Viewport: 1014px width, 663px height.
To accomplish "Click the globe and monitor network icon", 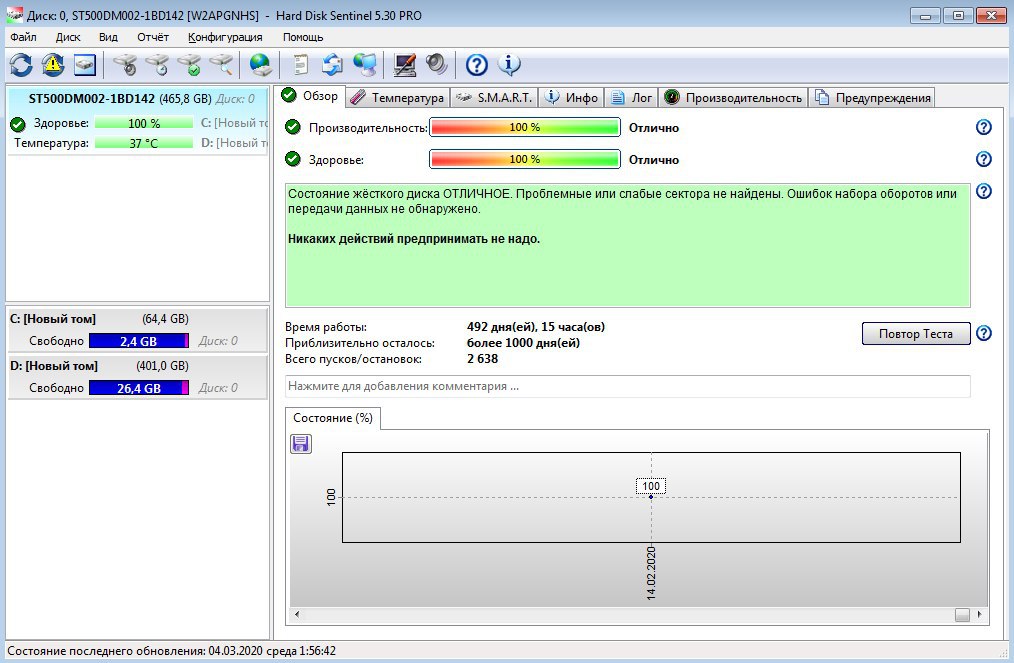I will point(365,65).
